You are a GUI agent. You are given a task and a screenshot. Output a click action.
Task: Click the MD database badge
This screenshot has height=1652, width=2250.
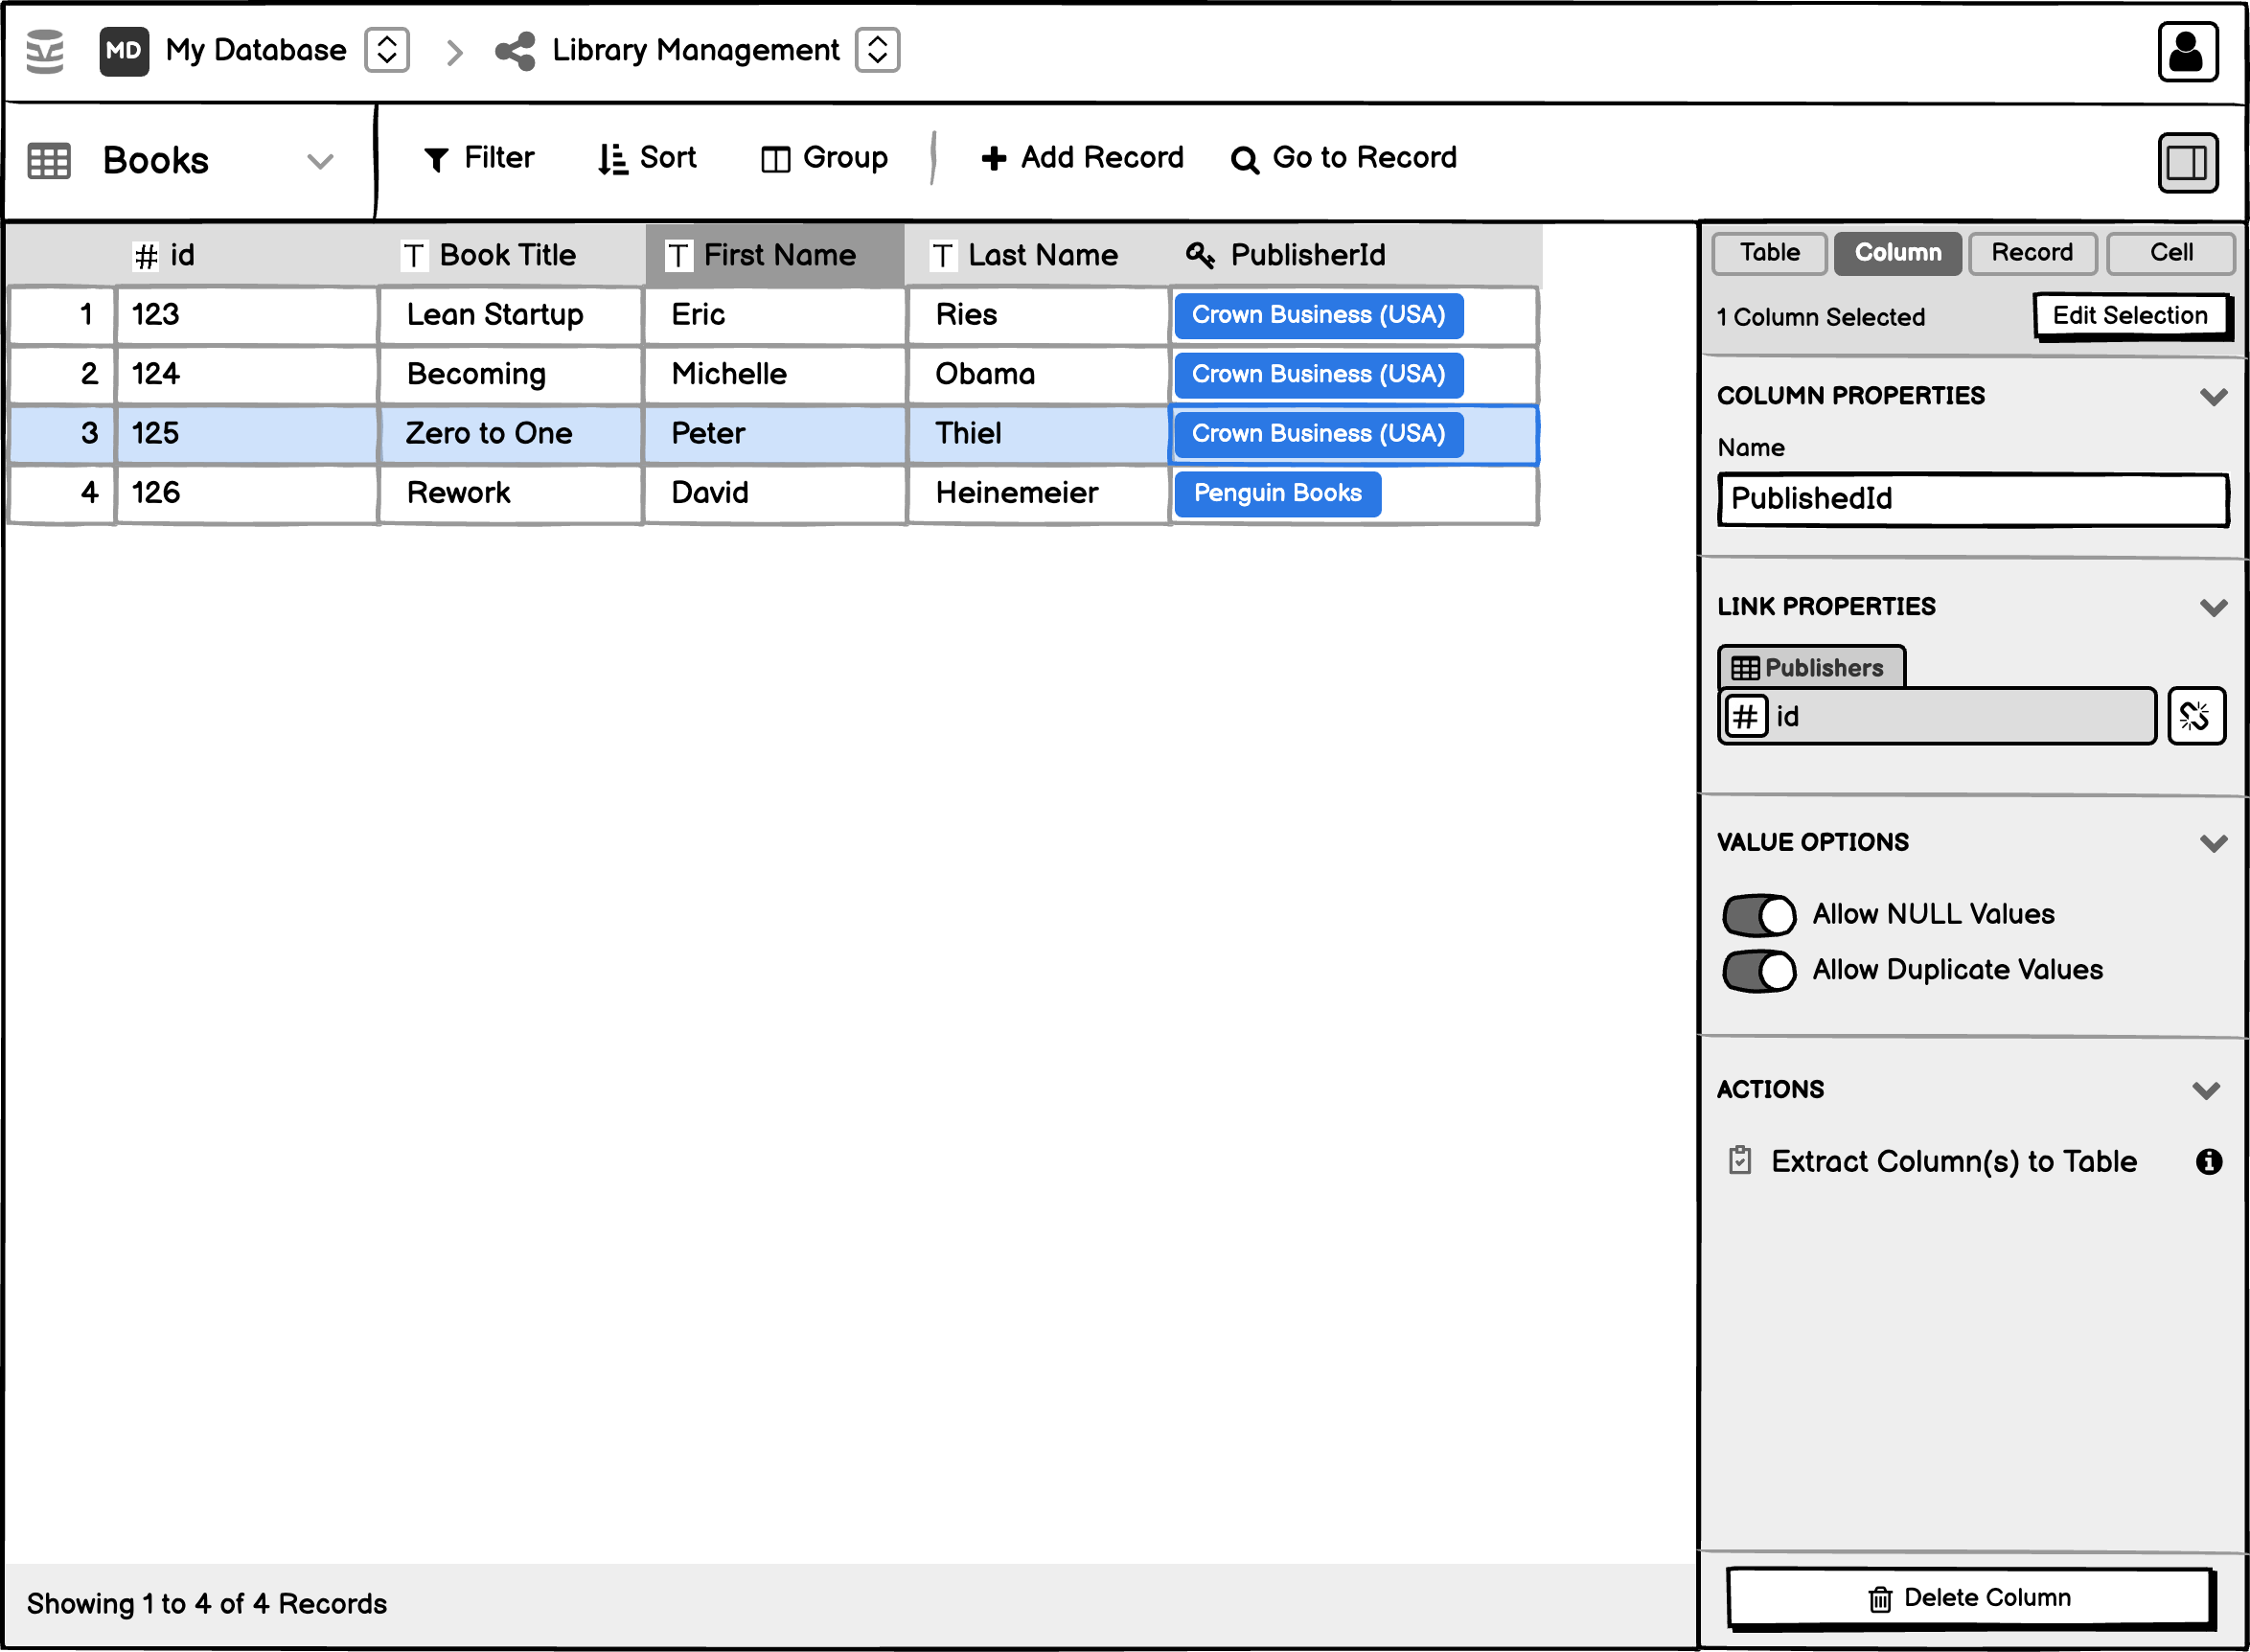[x=124, y=51]
